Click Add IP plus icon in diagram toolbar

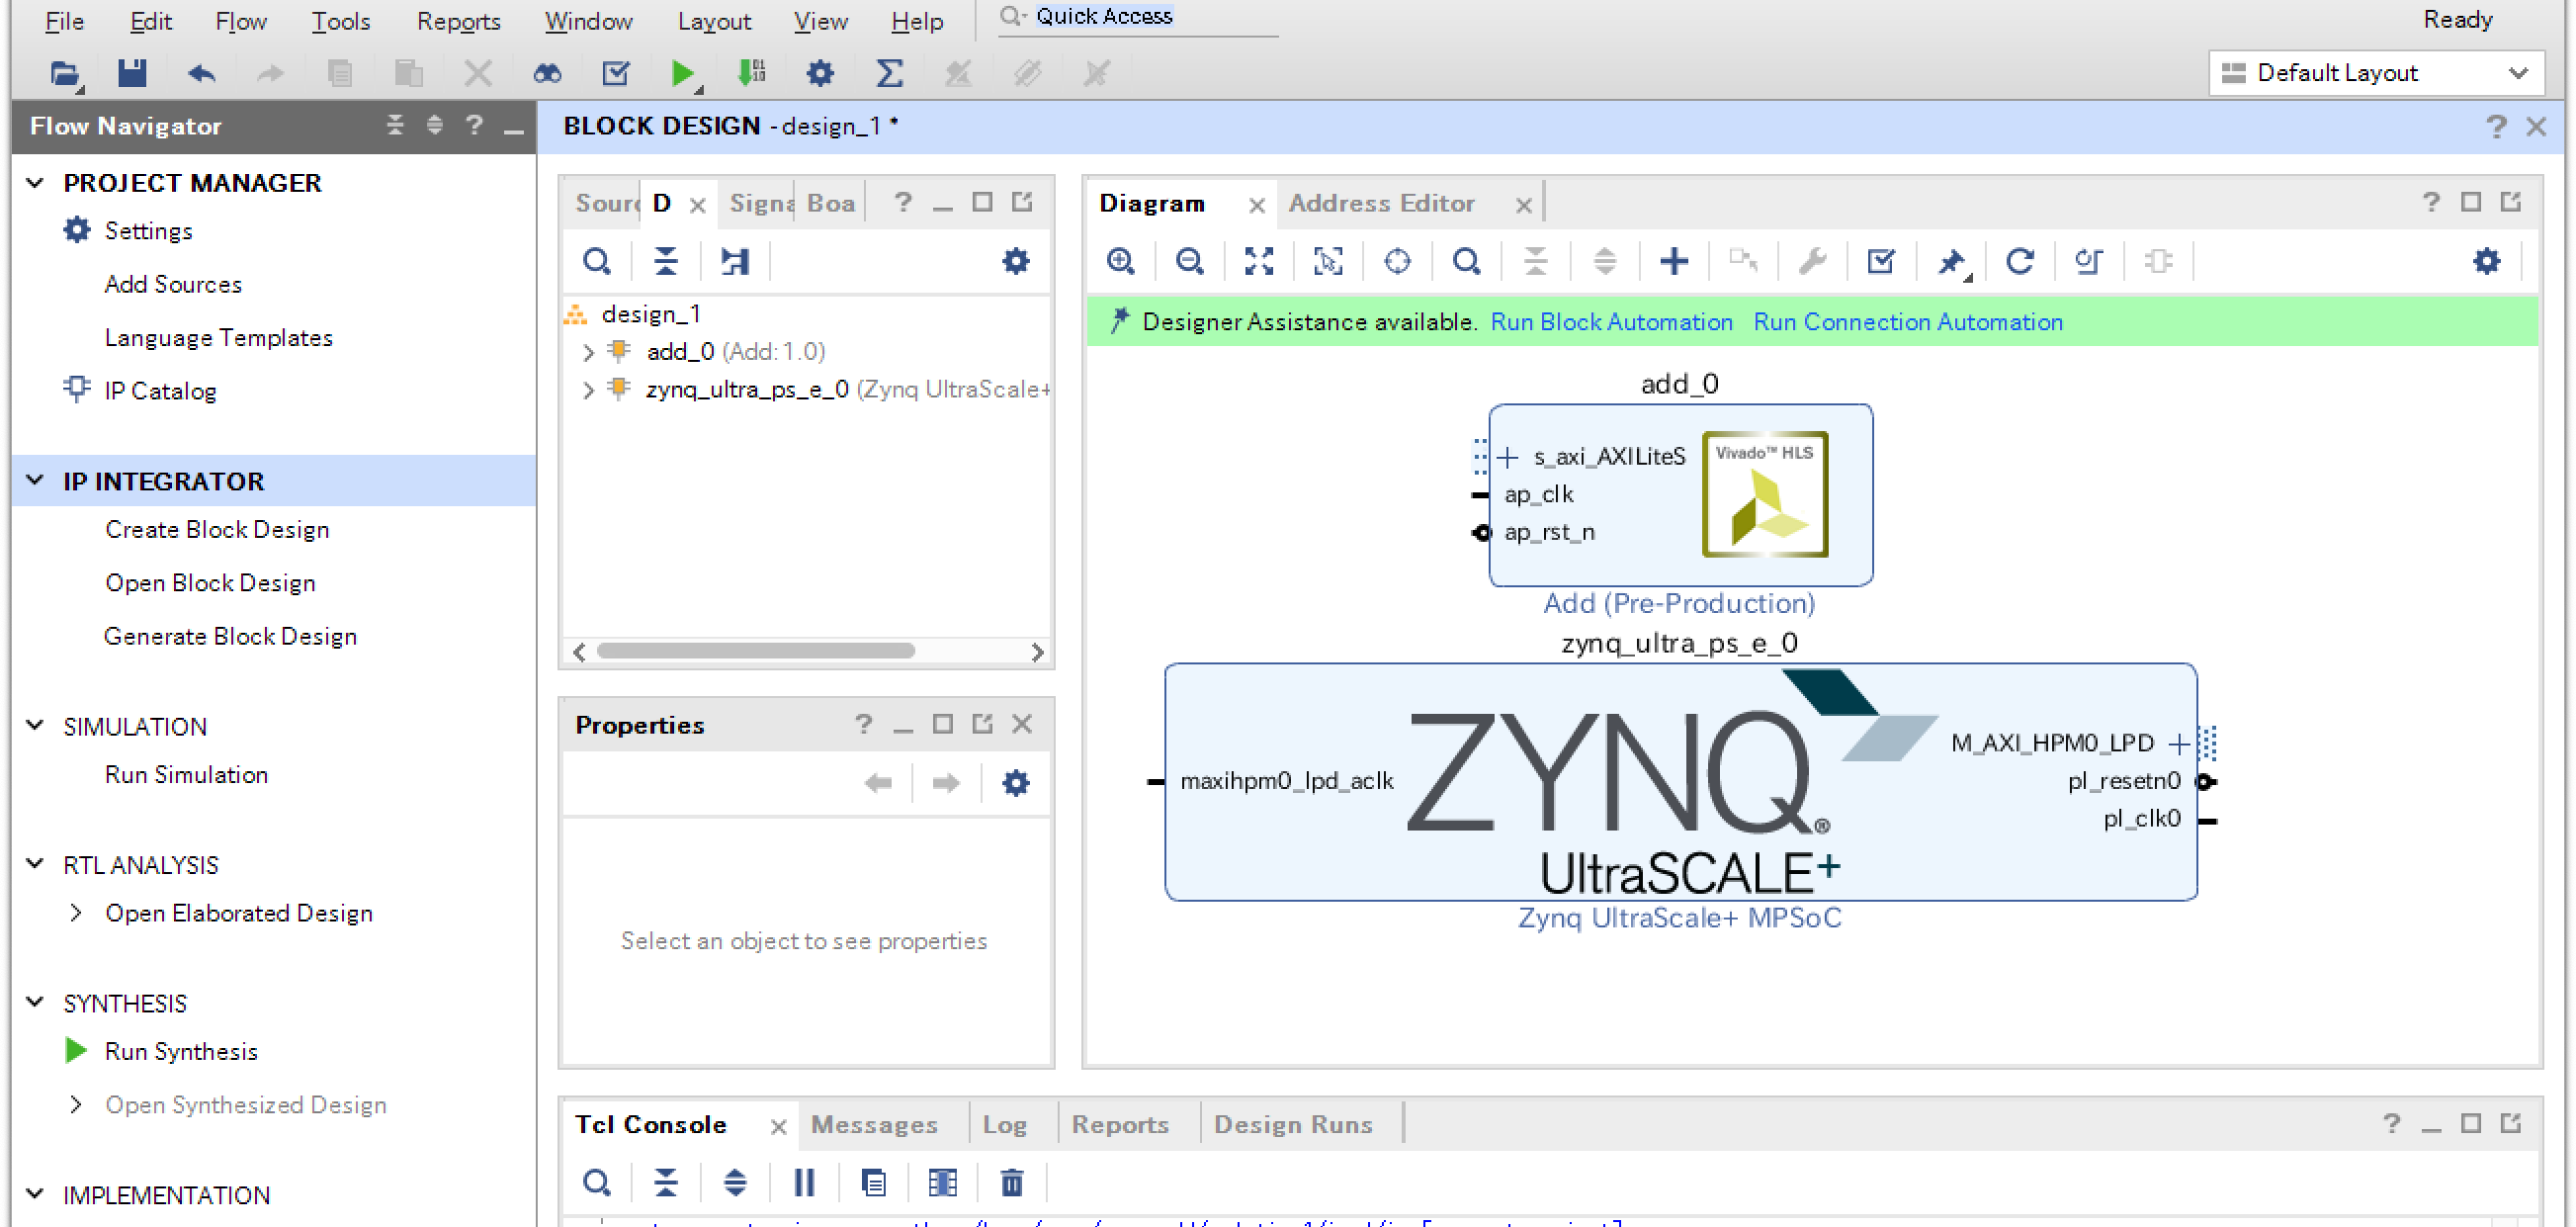pos(1673,262)
